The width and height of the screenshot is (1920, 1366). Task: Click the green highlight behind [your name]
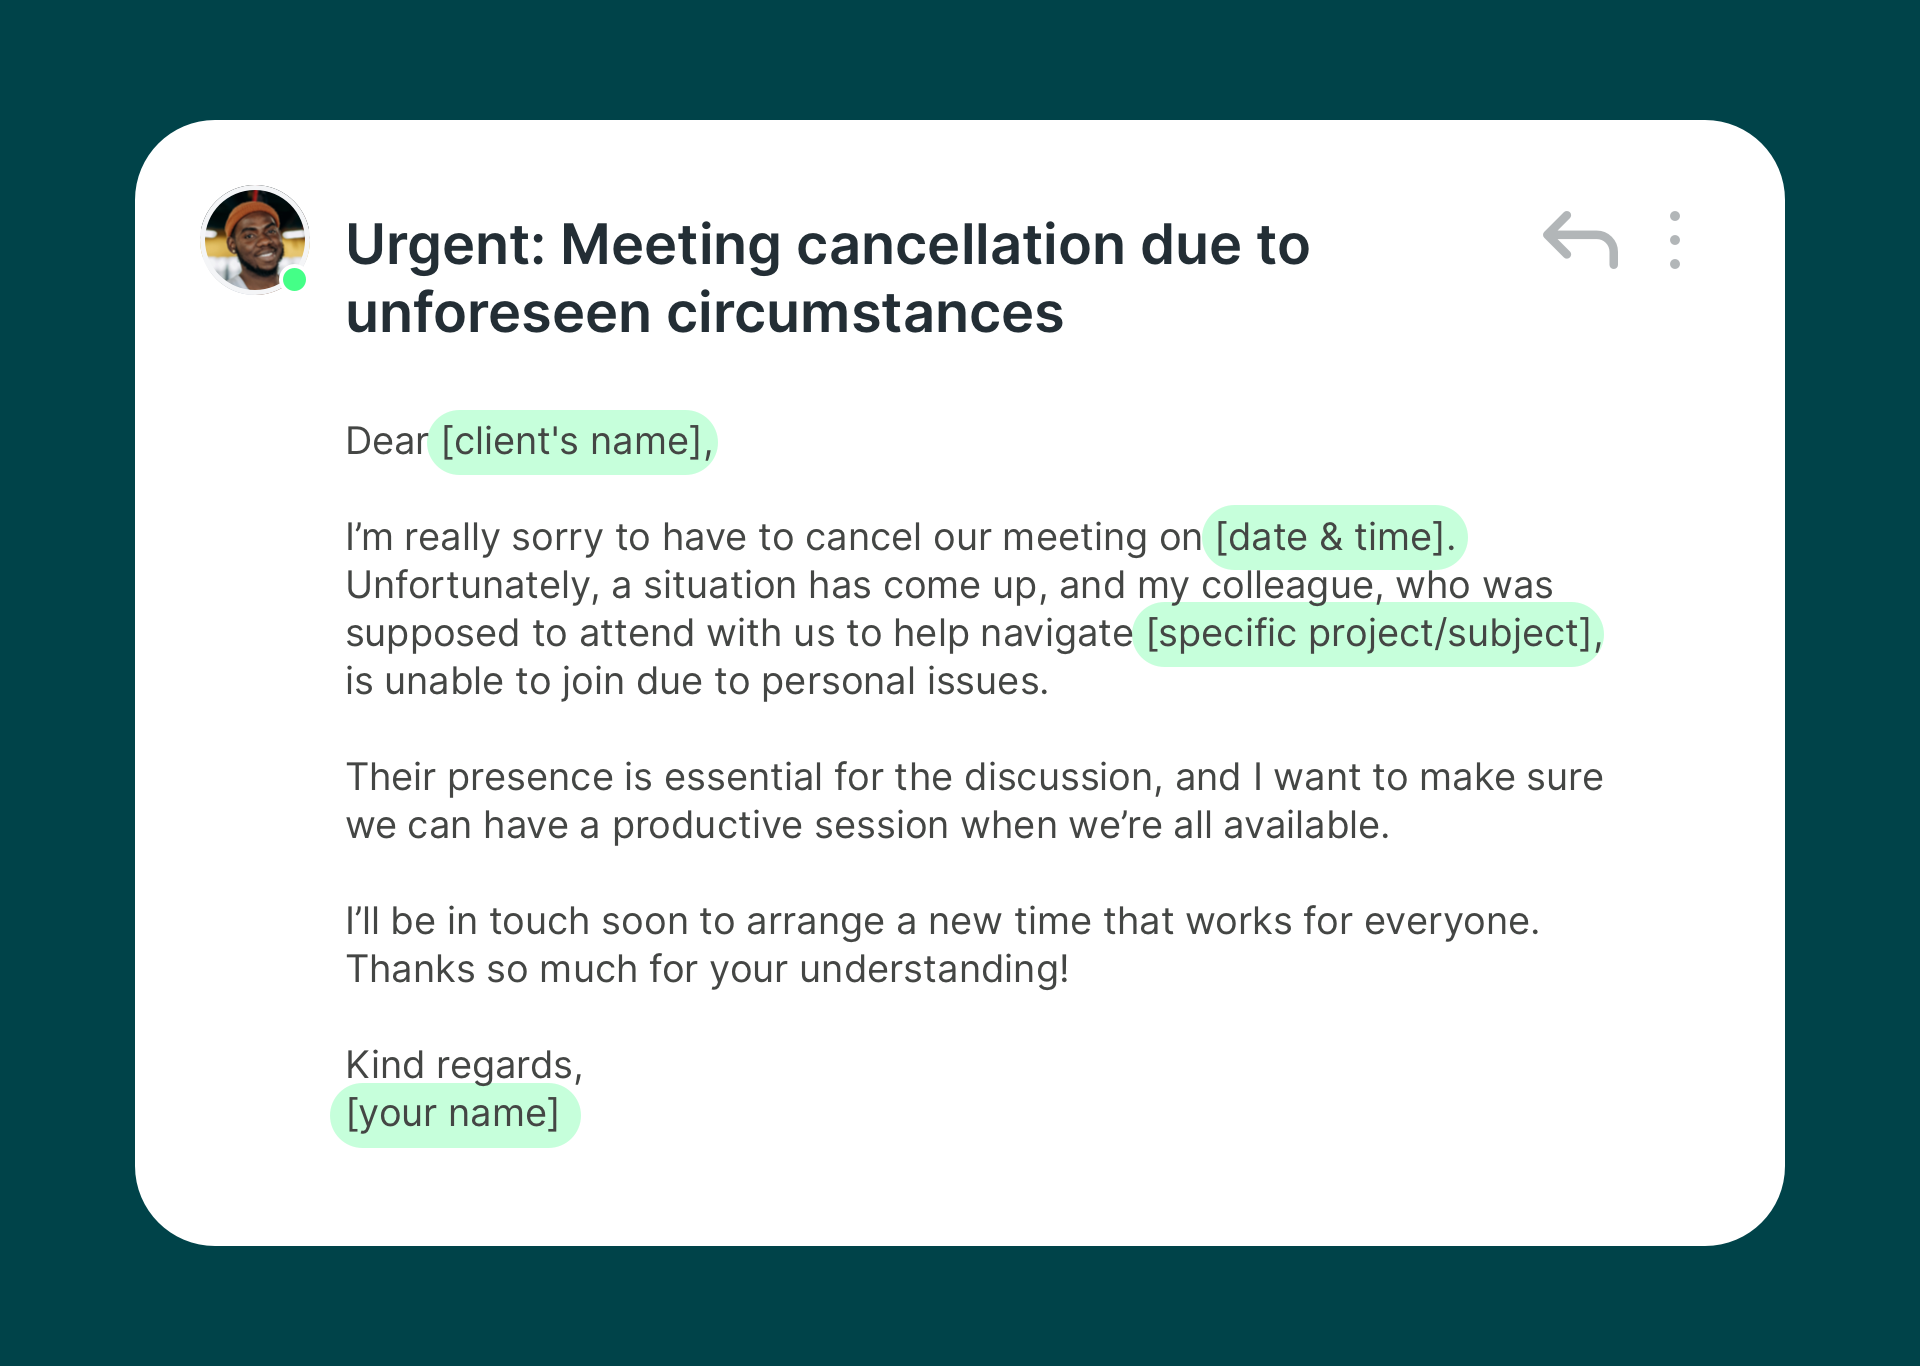[453, 1112]
